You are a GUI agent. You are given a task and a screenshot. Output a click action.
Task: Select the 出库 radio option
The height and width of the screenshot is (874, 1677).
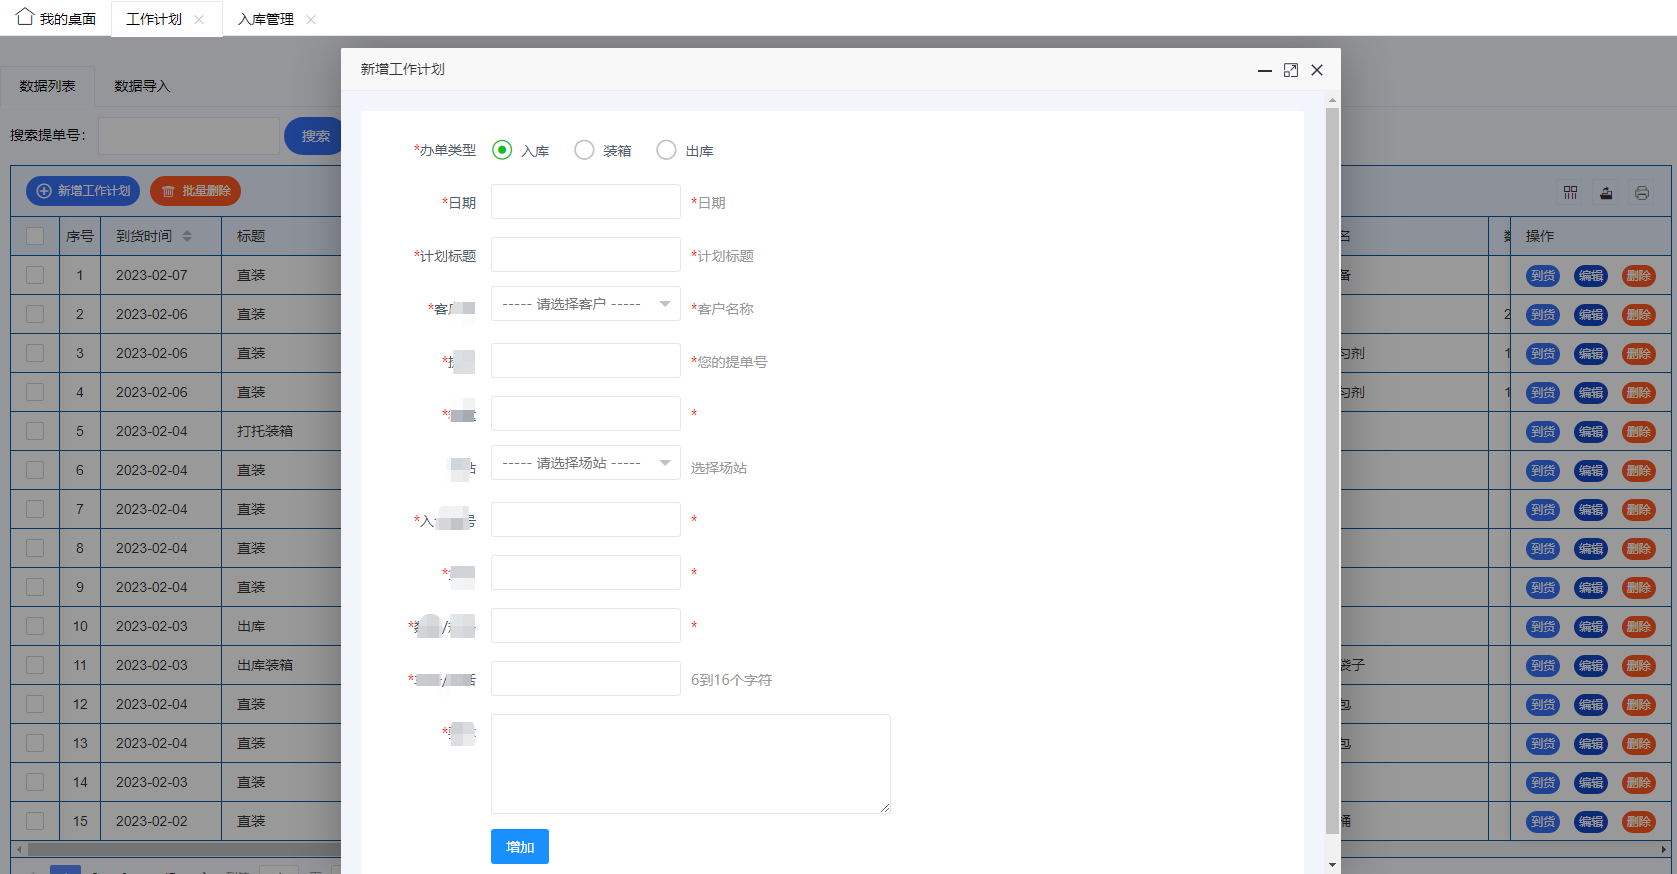666,150
